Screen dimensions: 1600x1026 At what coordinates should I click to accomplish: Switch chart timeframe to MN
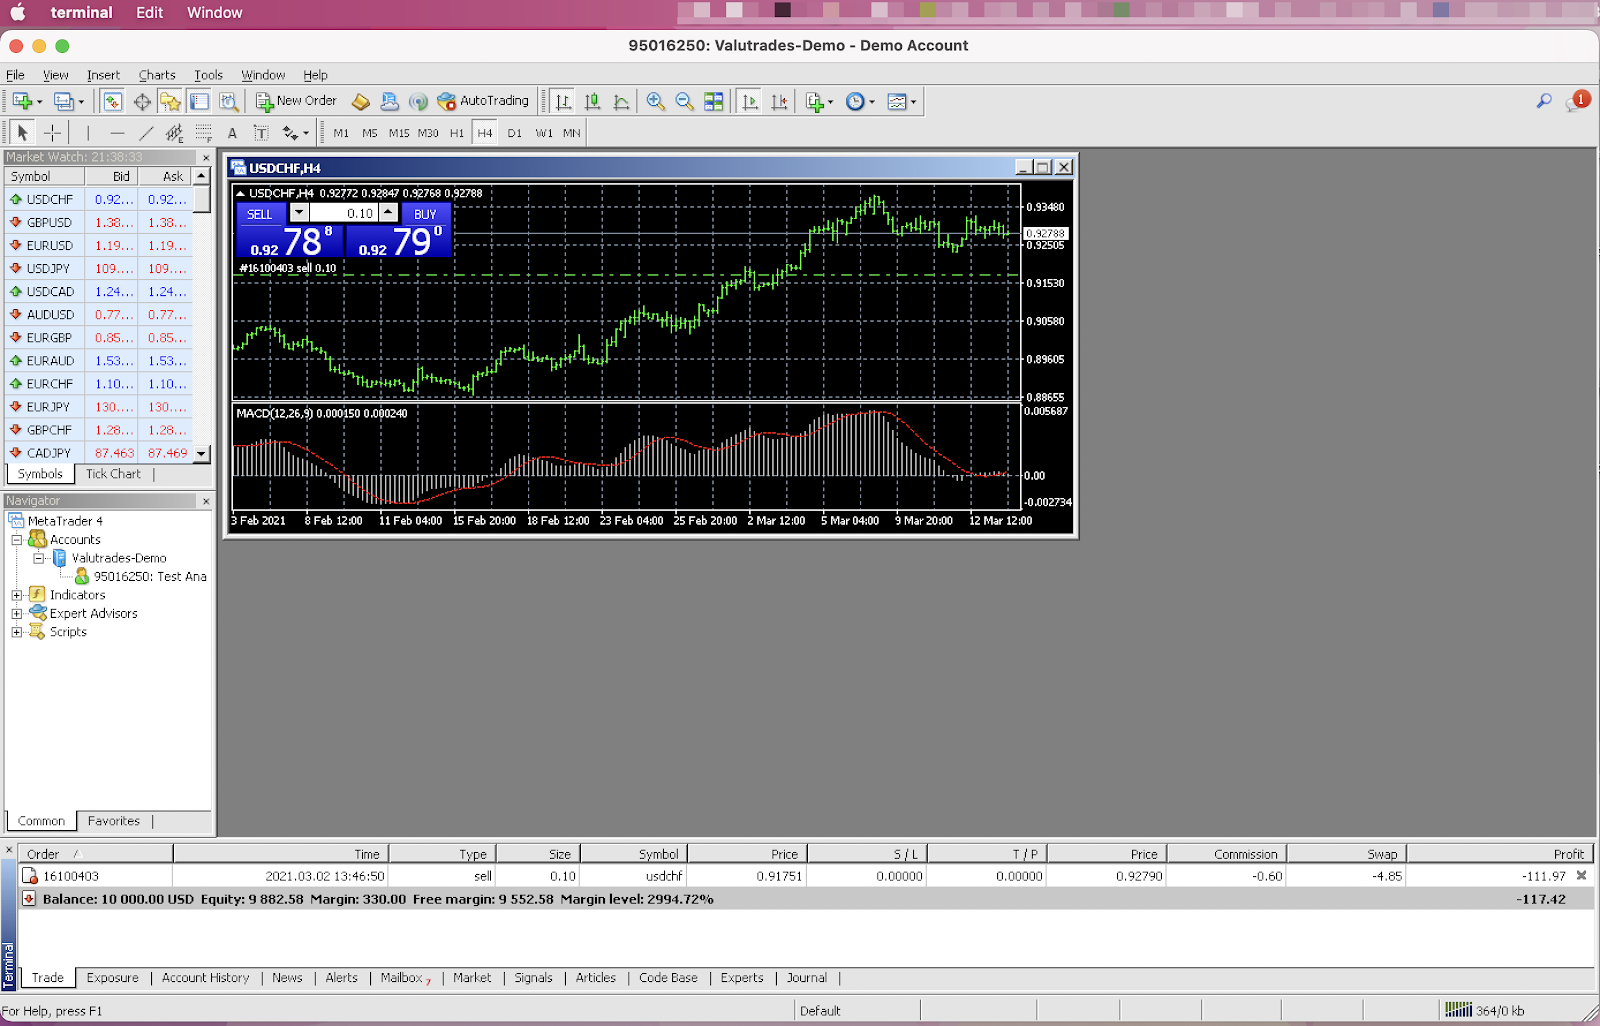click(572, 133)
